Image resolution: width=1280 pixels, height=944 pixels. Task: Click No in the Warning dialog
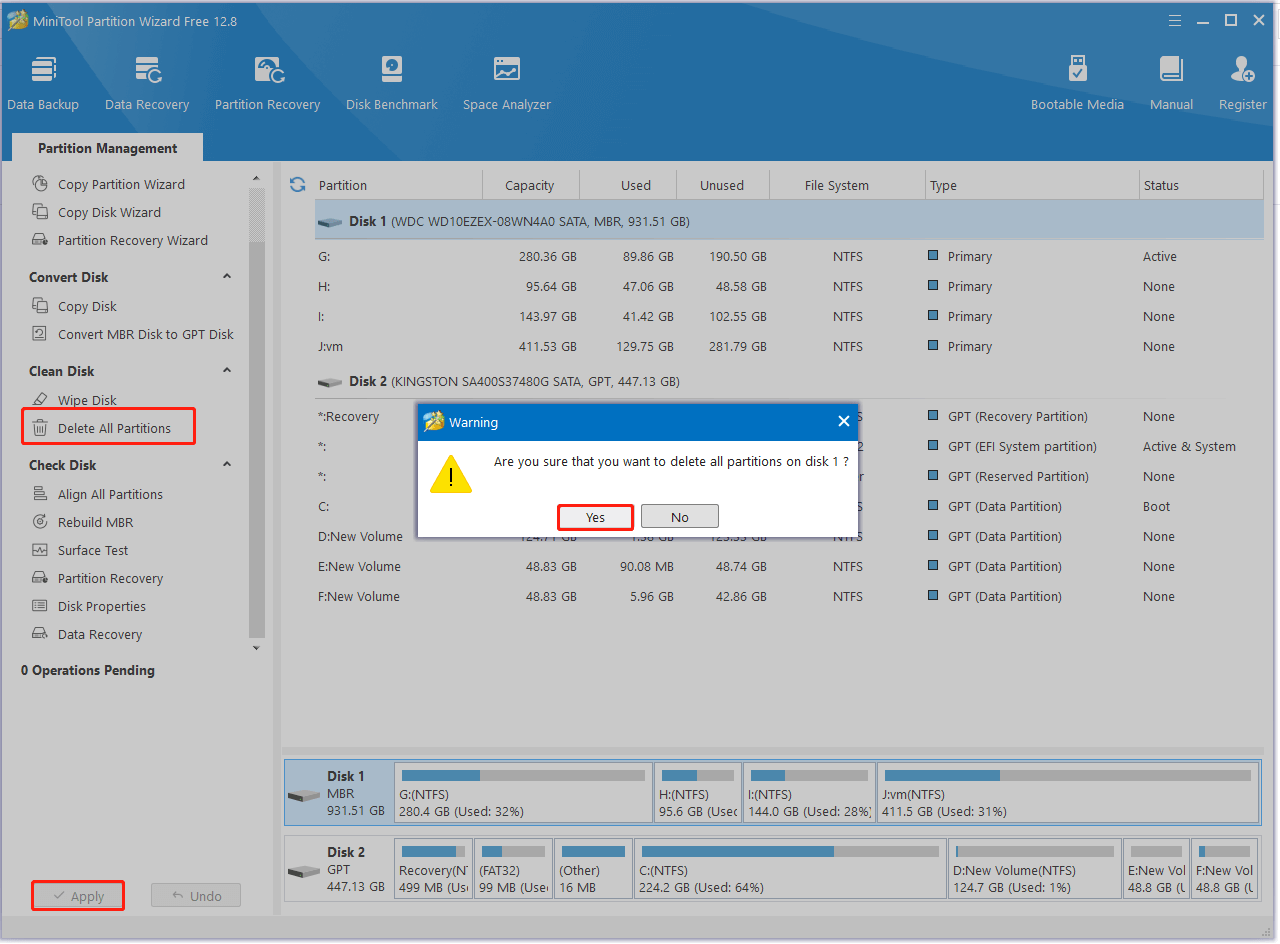680,517
